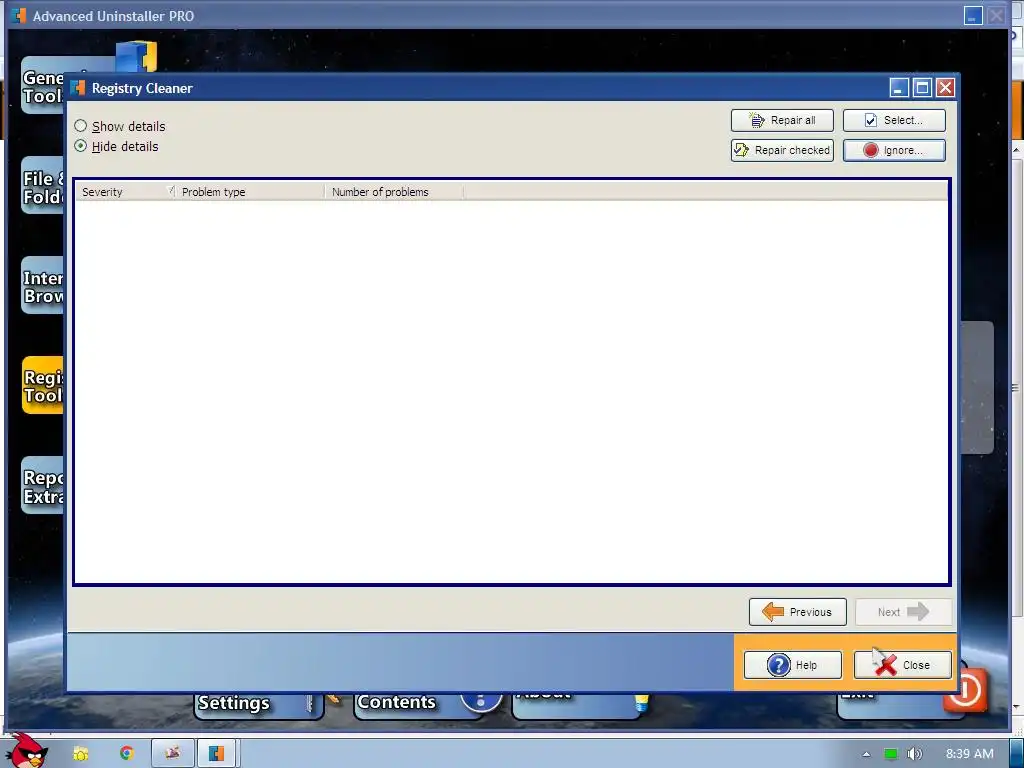Minimize the Advanced Uninstaller PRO window
Image resolution: width=1024 pixels, height=768 pixels.
tap(973, 16)
